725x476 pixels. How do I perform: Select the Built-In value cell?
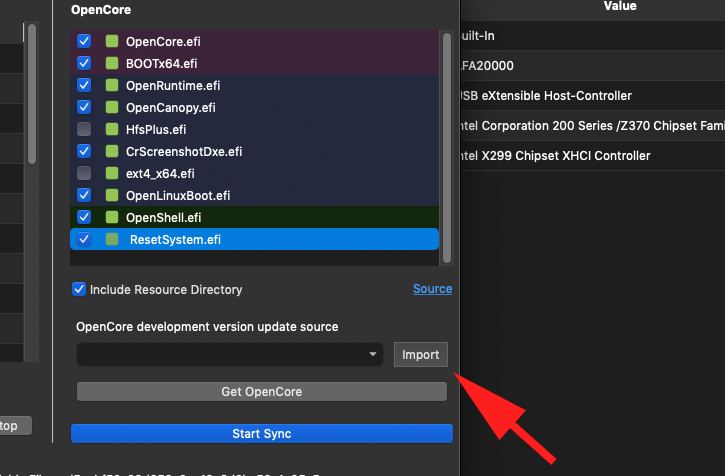[x=593, y=36]
